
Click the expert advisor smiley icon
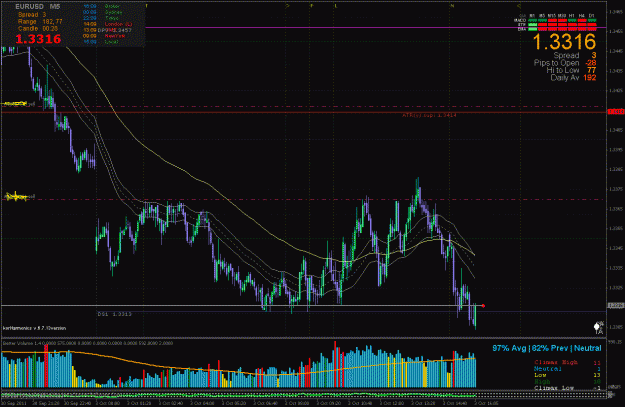coord(597,327)
